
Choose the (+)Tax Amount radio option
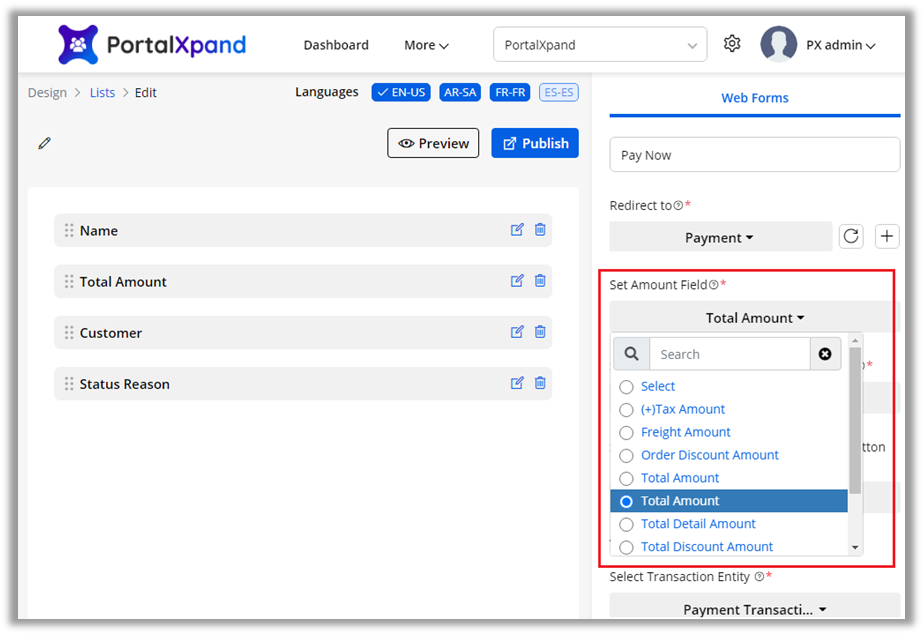[x=627, y=410]
